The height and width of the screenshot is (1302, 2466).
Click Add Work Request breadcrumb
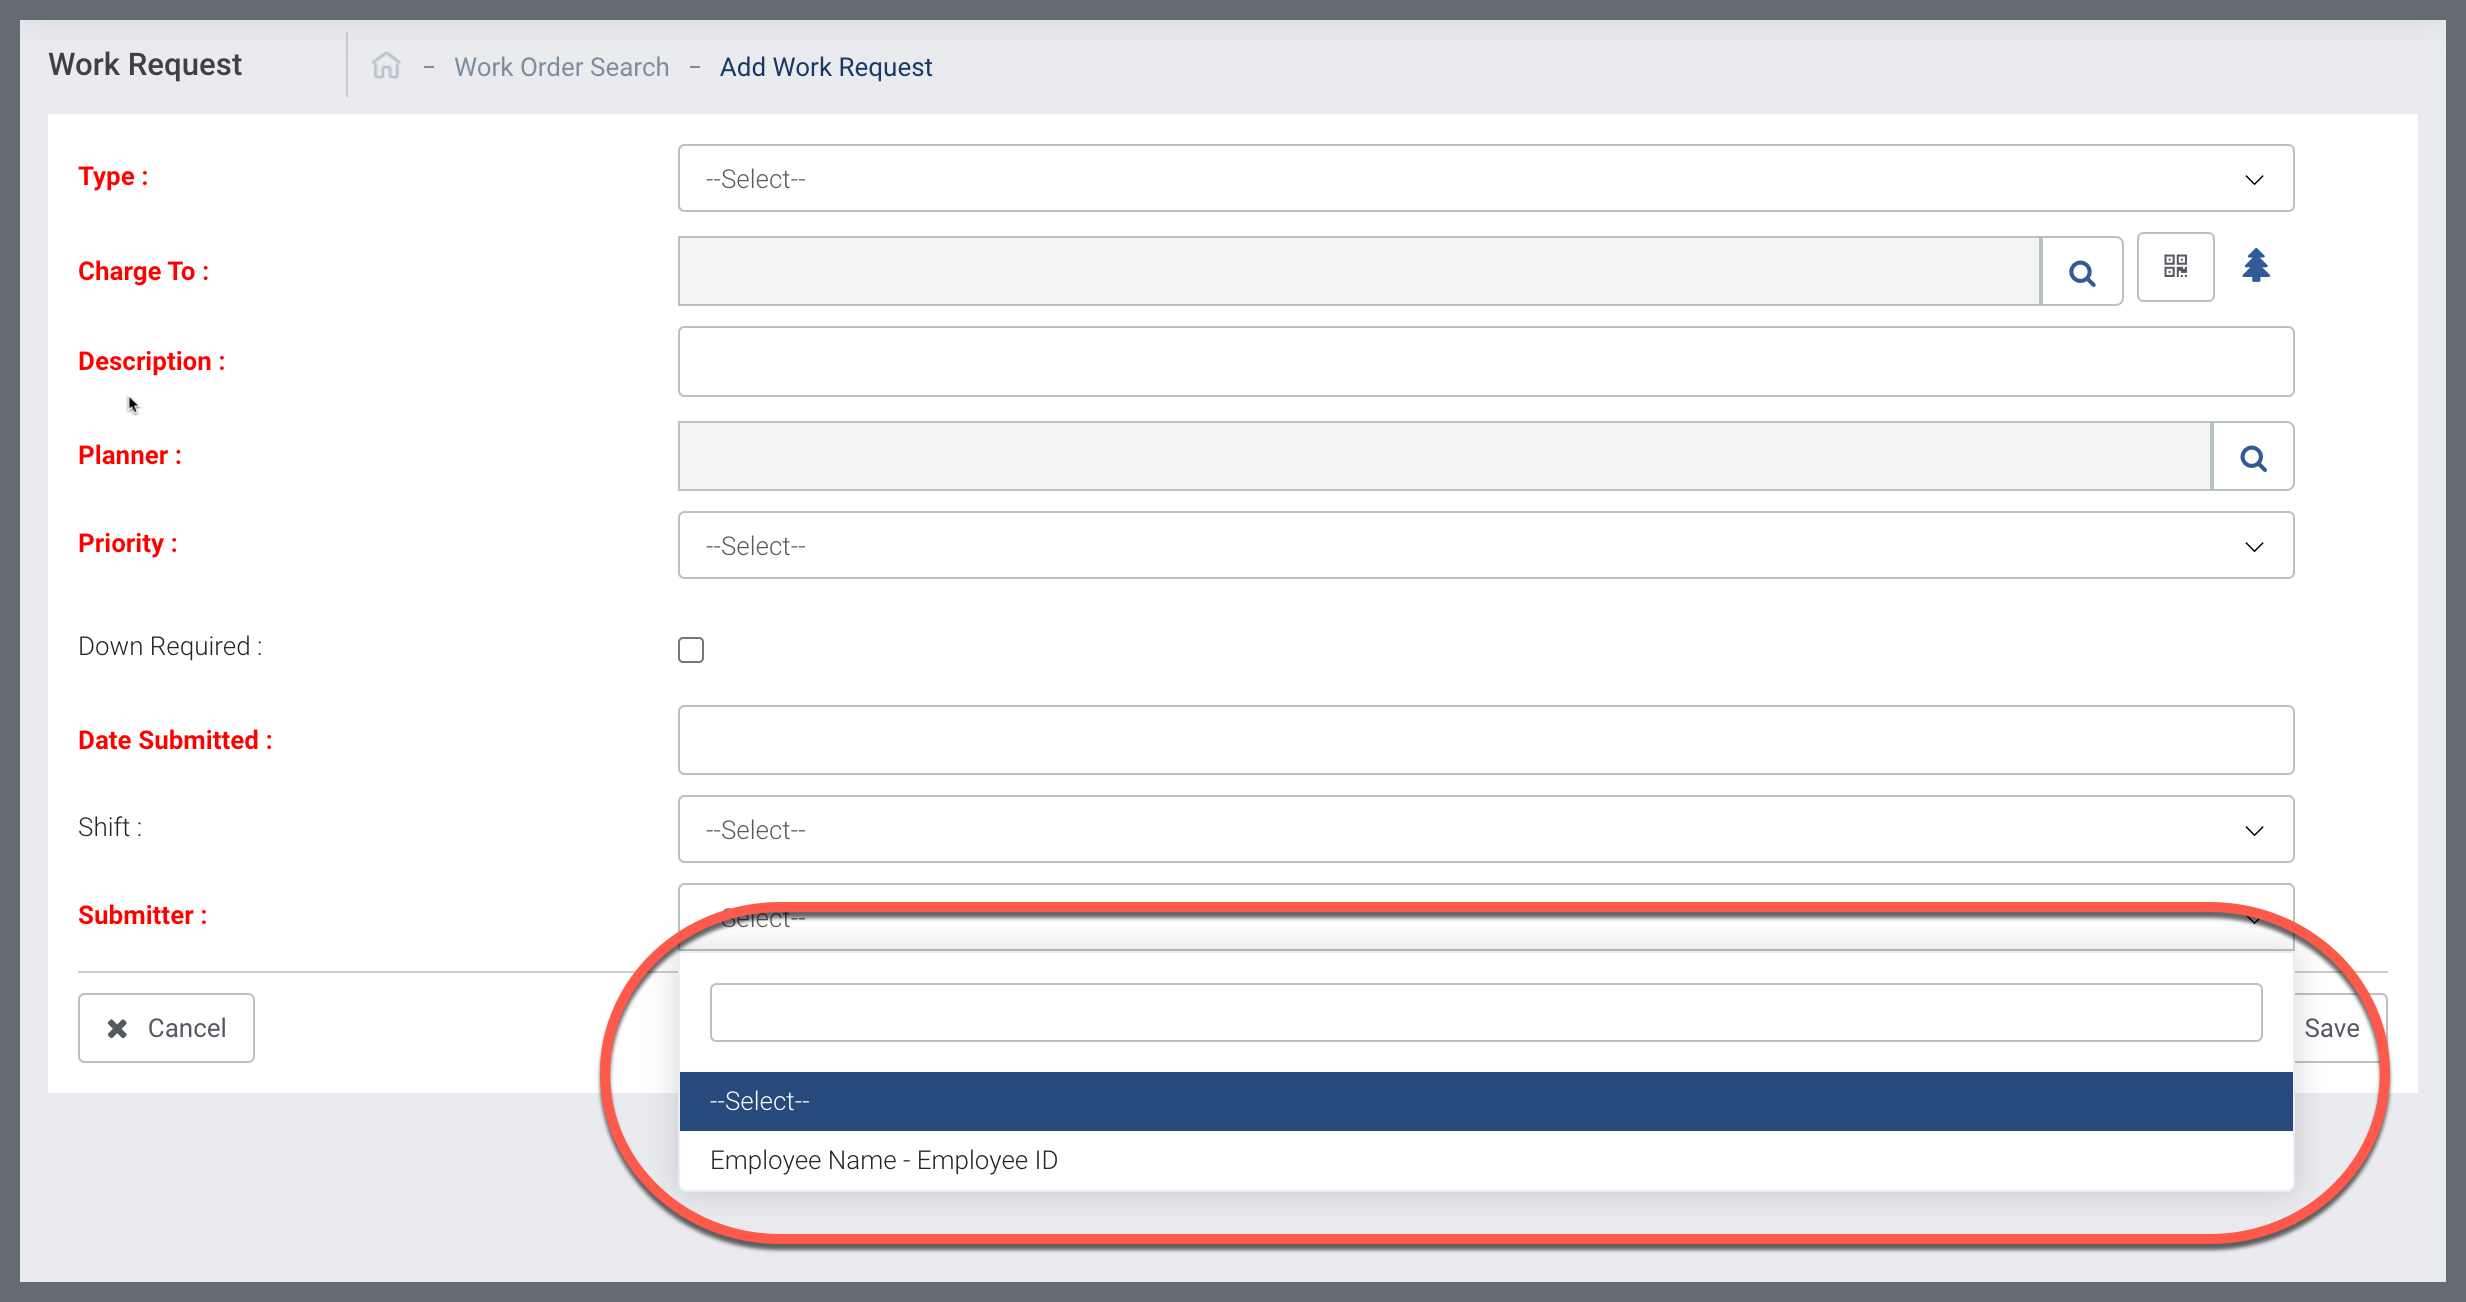pyautogui.click(x=826, y=67)
